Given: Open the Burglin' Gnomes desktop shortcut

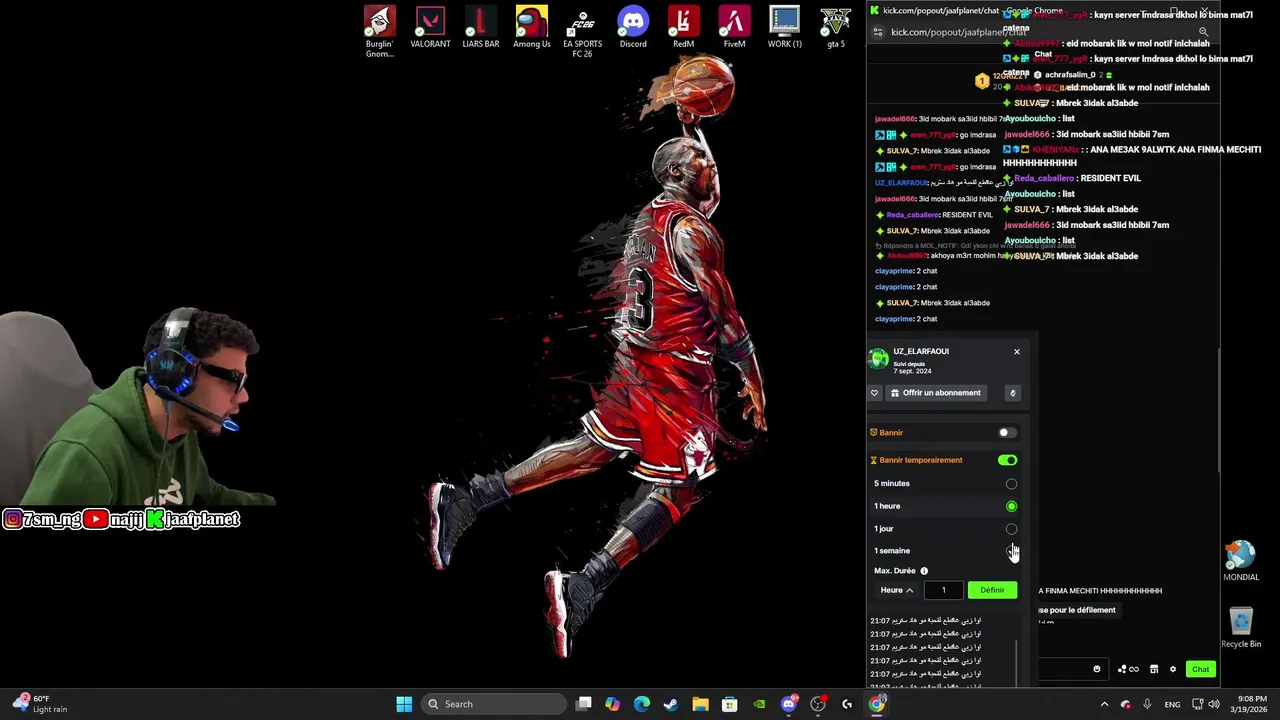Looking at the screenshot, I should pos(379,32).
